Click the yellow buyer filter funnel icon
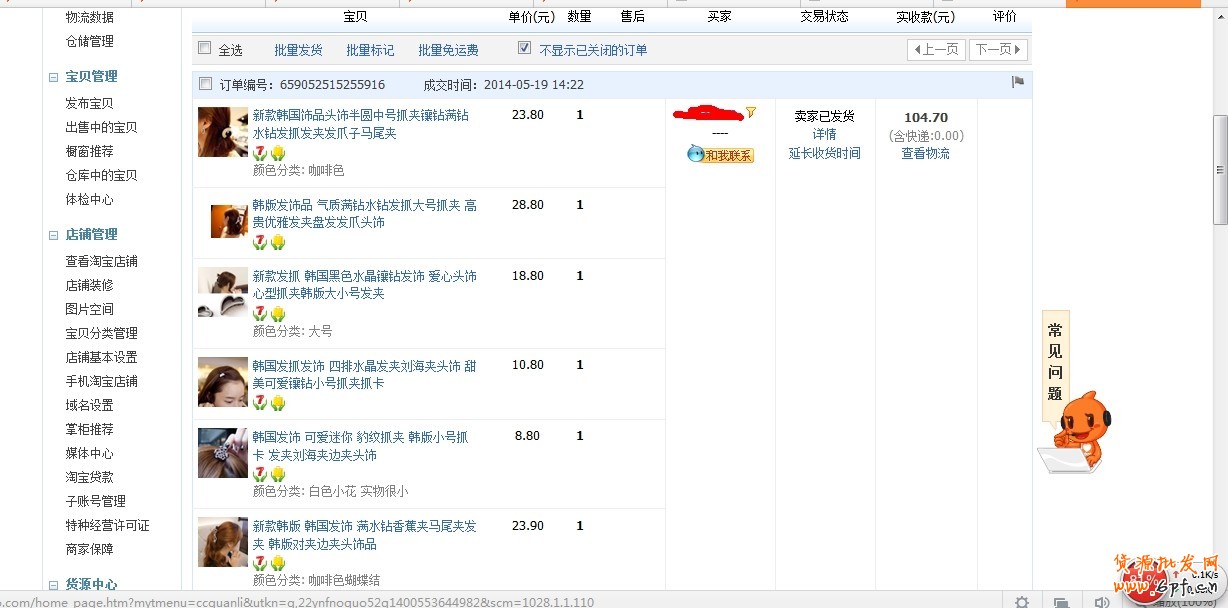Screen dimensions: 1228x608 click(x=751, y=113)
